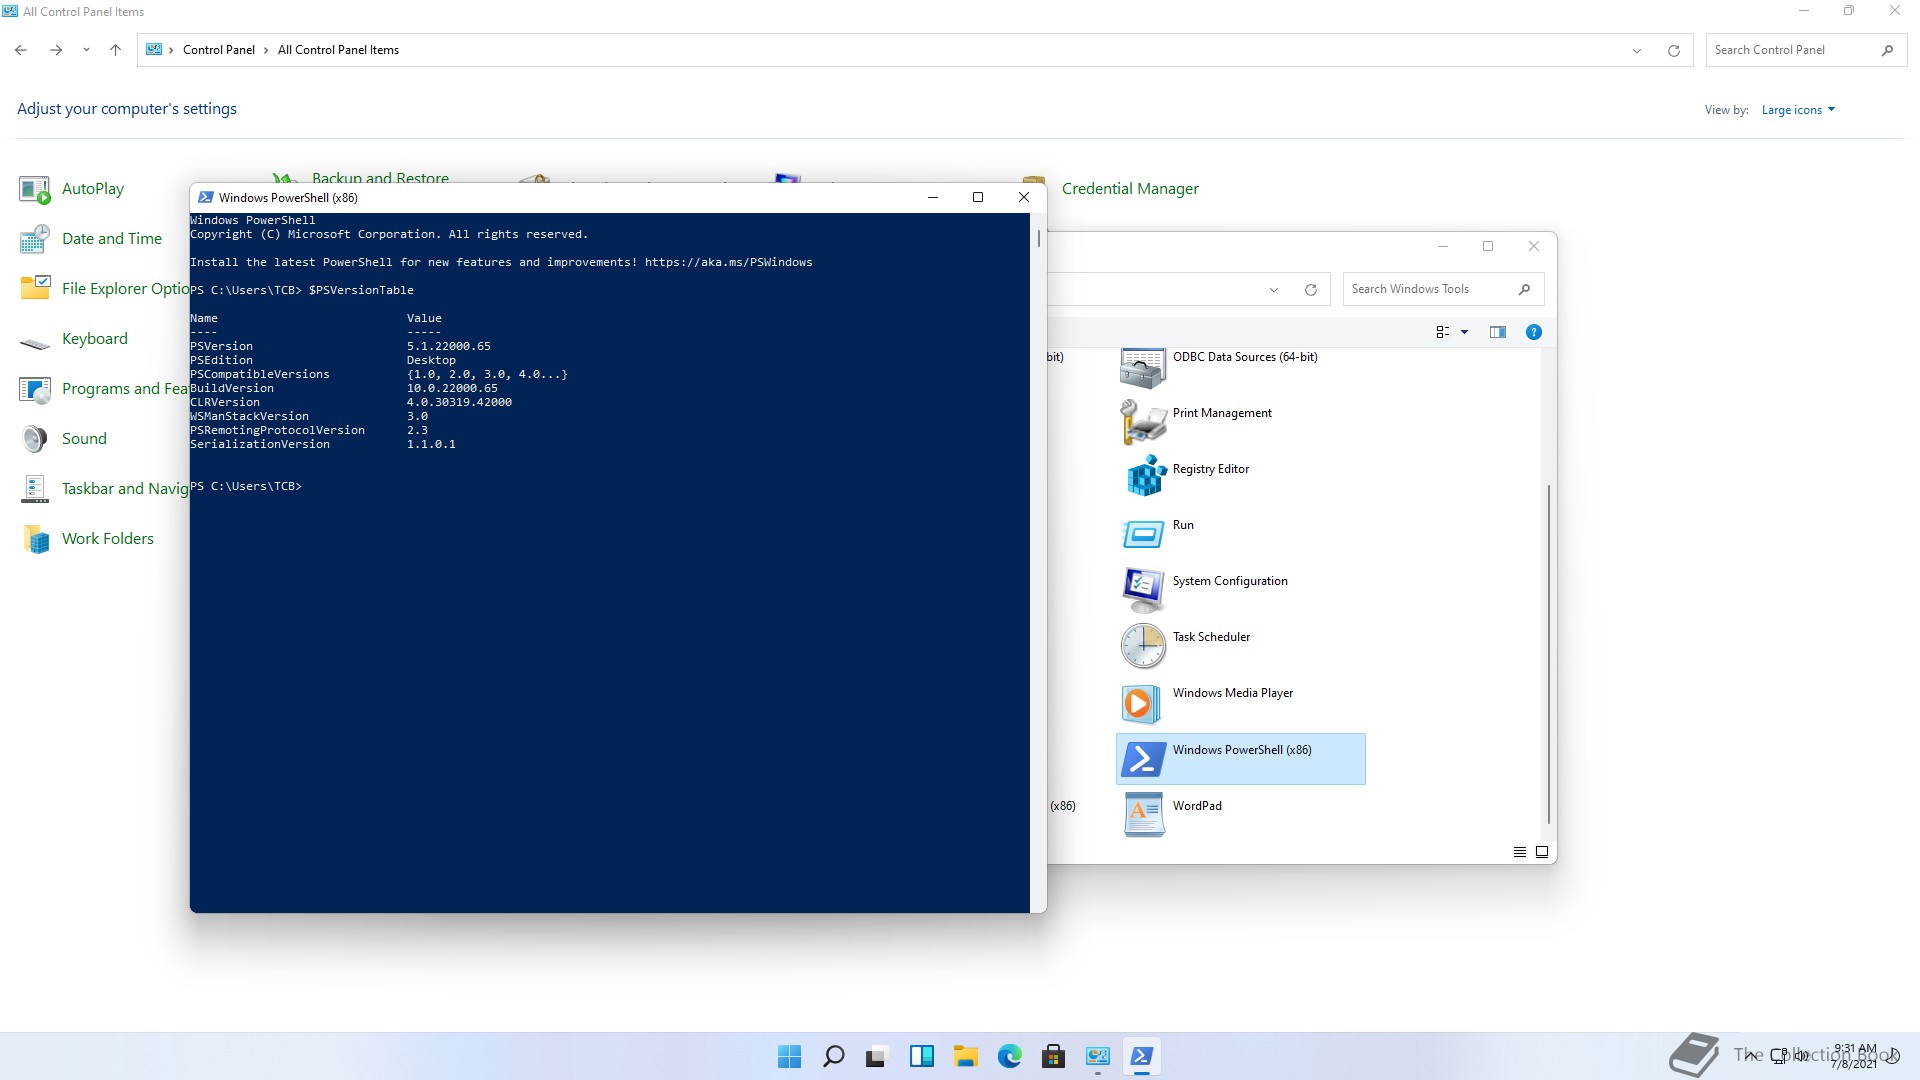Viewport: 1920px width, 1080px height.
Task: Refresh Windows Tools window
Action: [1310, 290]
